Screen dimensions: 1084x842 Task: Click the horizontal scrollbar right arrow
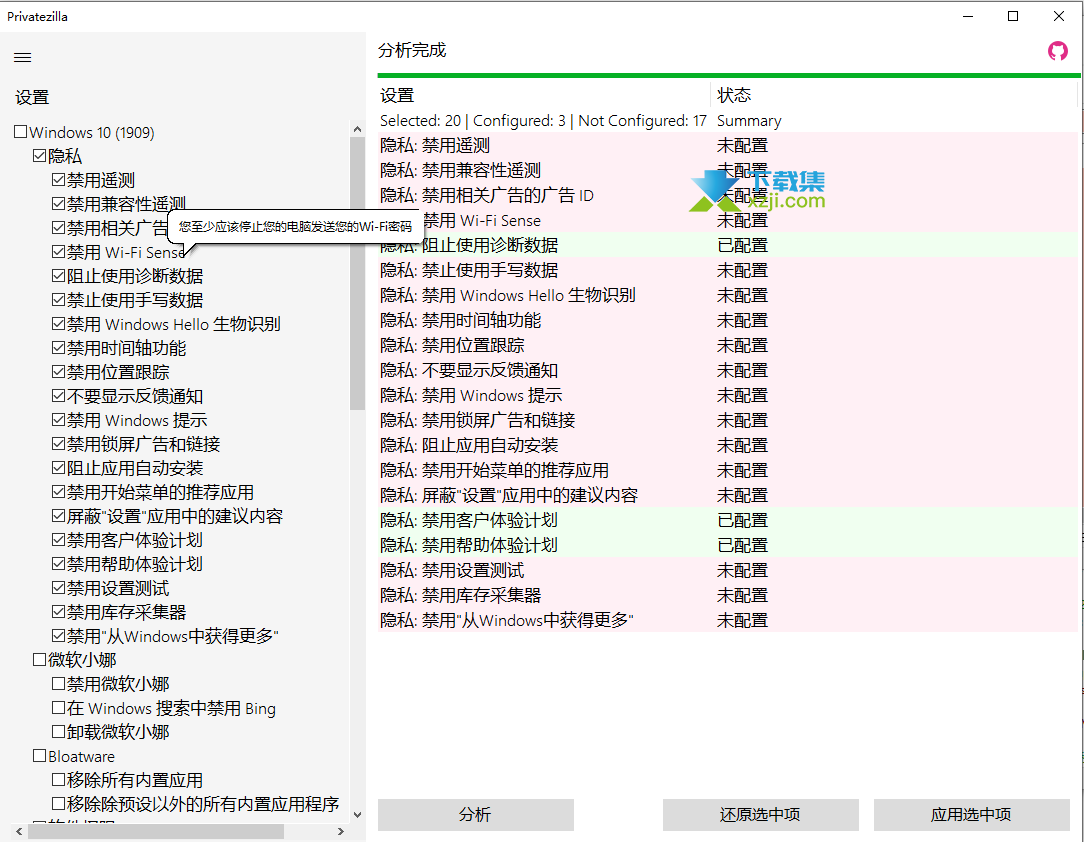pyautogui.click(x=341, y=831)
